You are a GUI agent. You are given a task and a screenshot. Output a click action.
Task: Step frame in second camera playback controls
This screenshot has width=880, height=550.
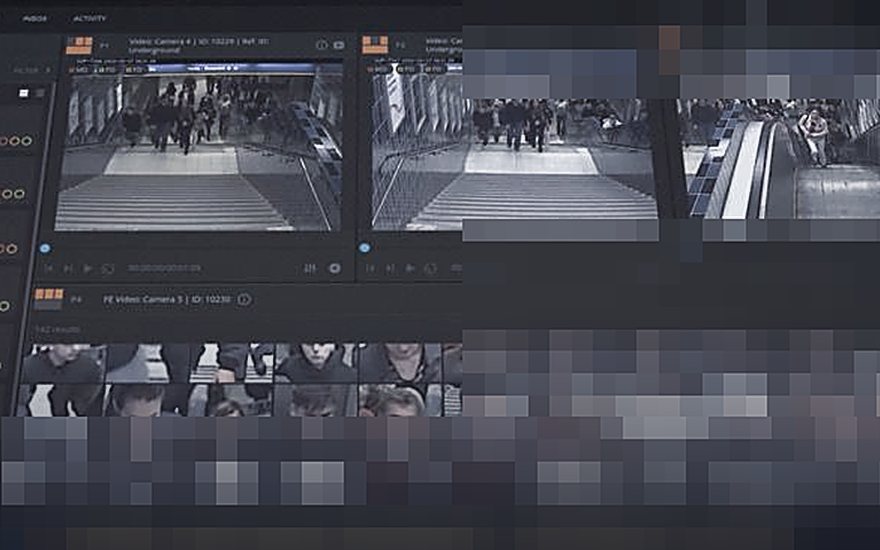pos(390,269)
